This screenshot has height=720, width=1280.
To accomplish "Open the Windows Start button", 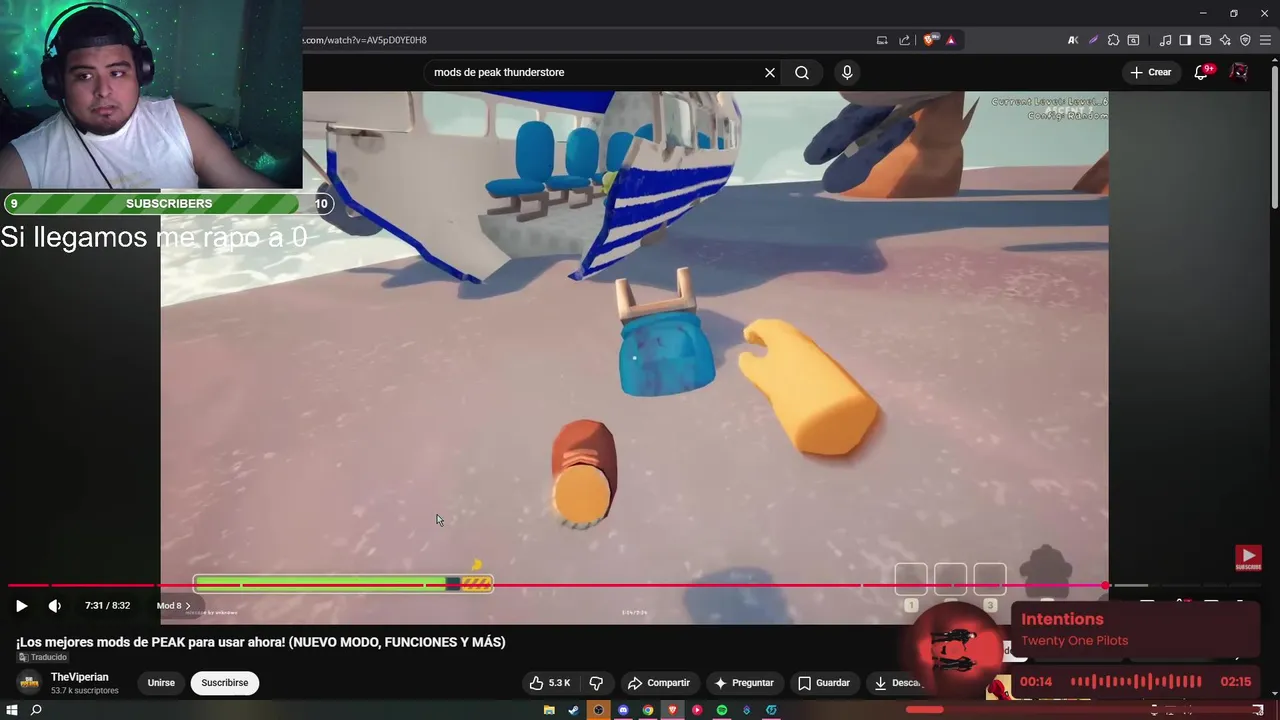I will coord(12,710).
